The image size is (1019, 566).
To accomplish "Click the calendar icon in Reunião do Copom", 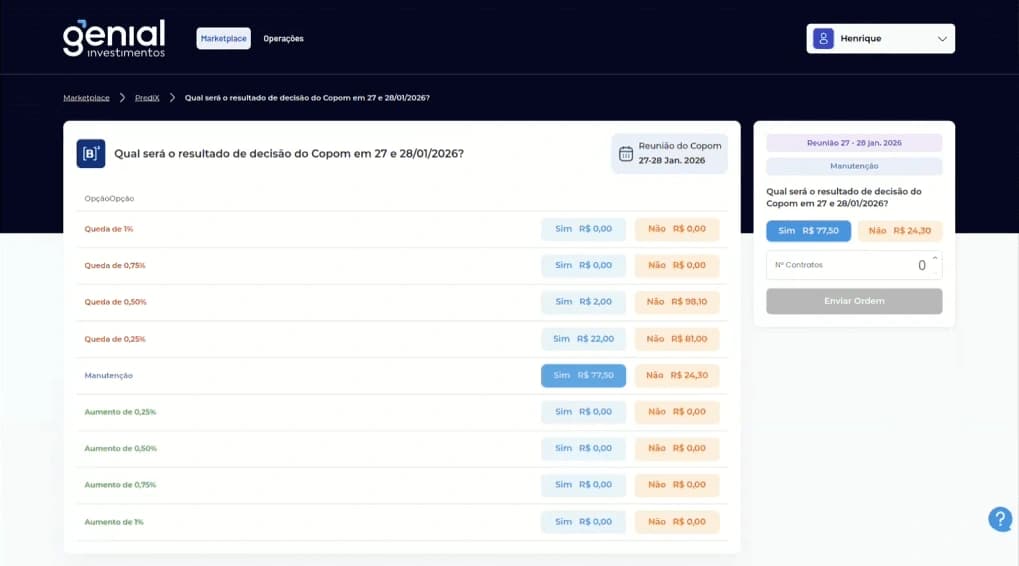I will (x=625, y=153).
